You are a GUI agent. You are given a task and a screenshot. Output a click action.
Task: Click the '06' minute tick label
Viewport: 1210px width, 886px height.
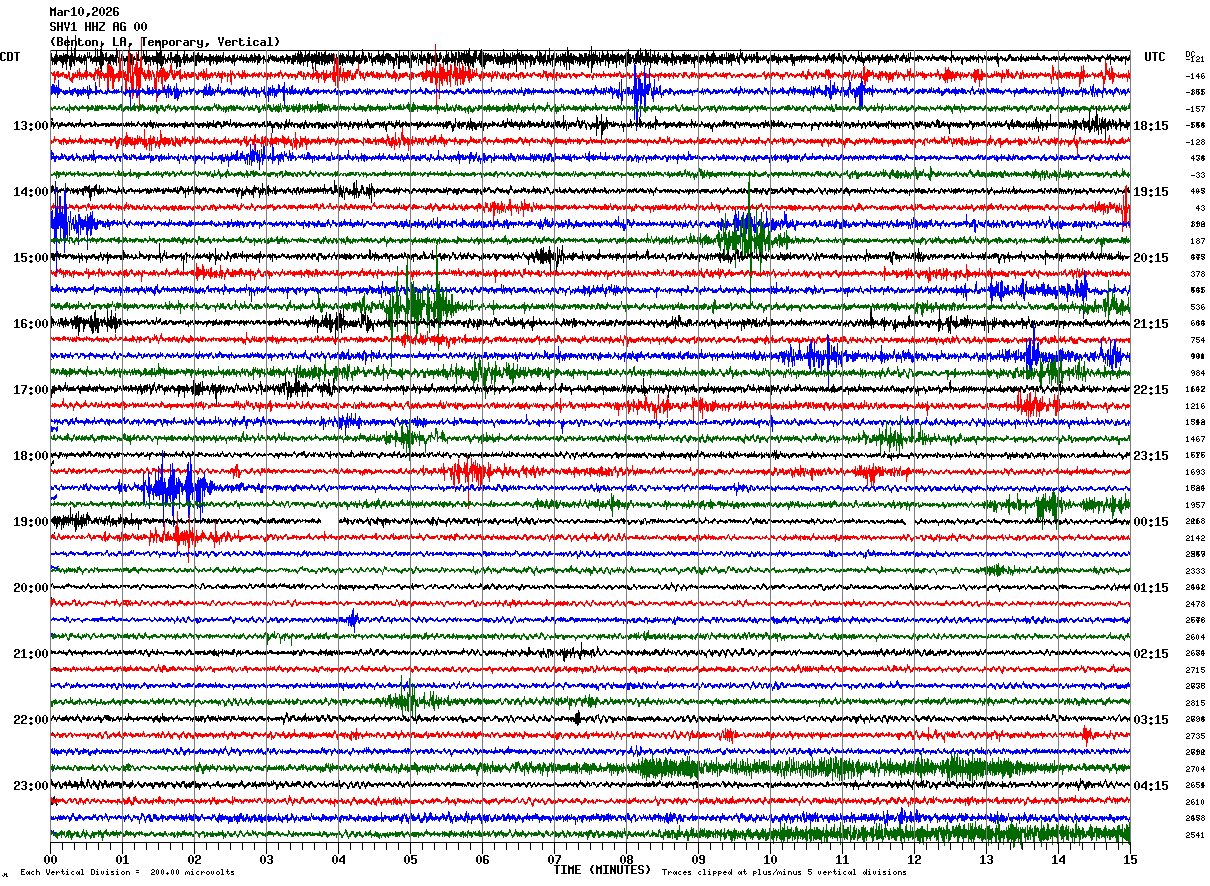pos(482,859)
